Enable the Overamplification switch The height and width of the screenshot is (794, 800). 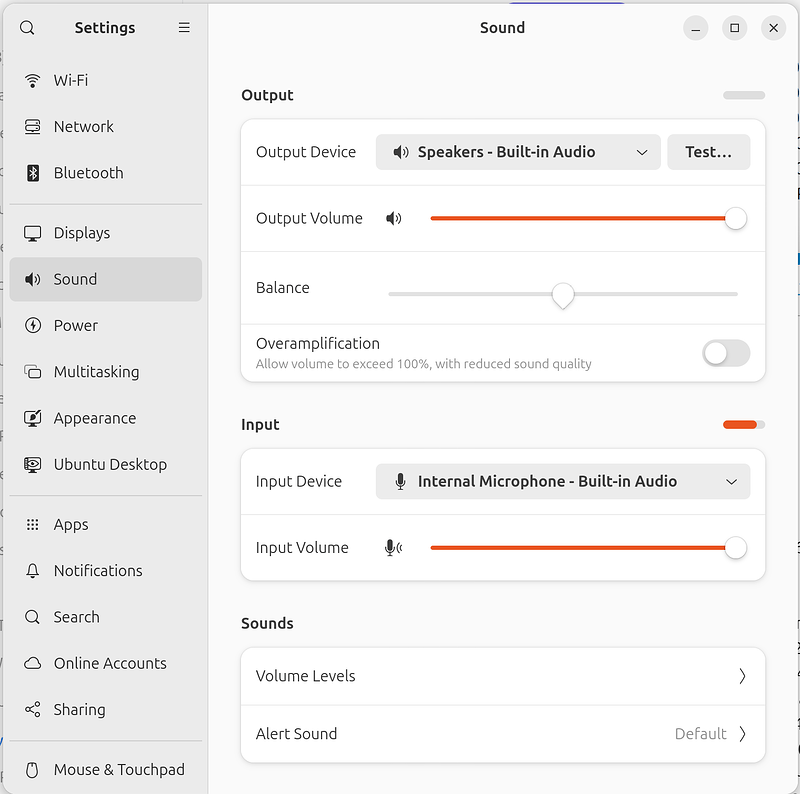[726, 353]
